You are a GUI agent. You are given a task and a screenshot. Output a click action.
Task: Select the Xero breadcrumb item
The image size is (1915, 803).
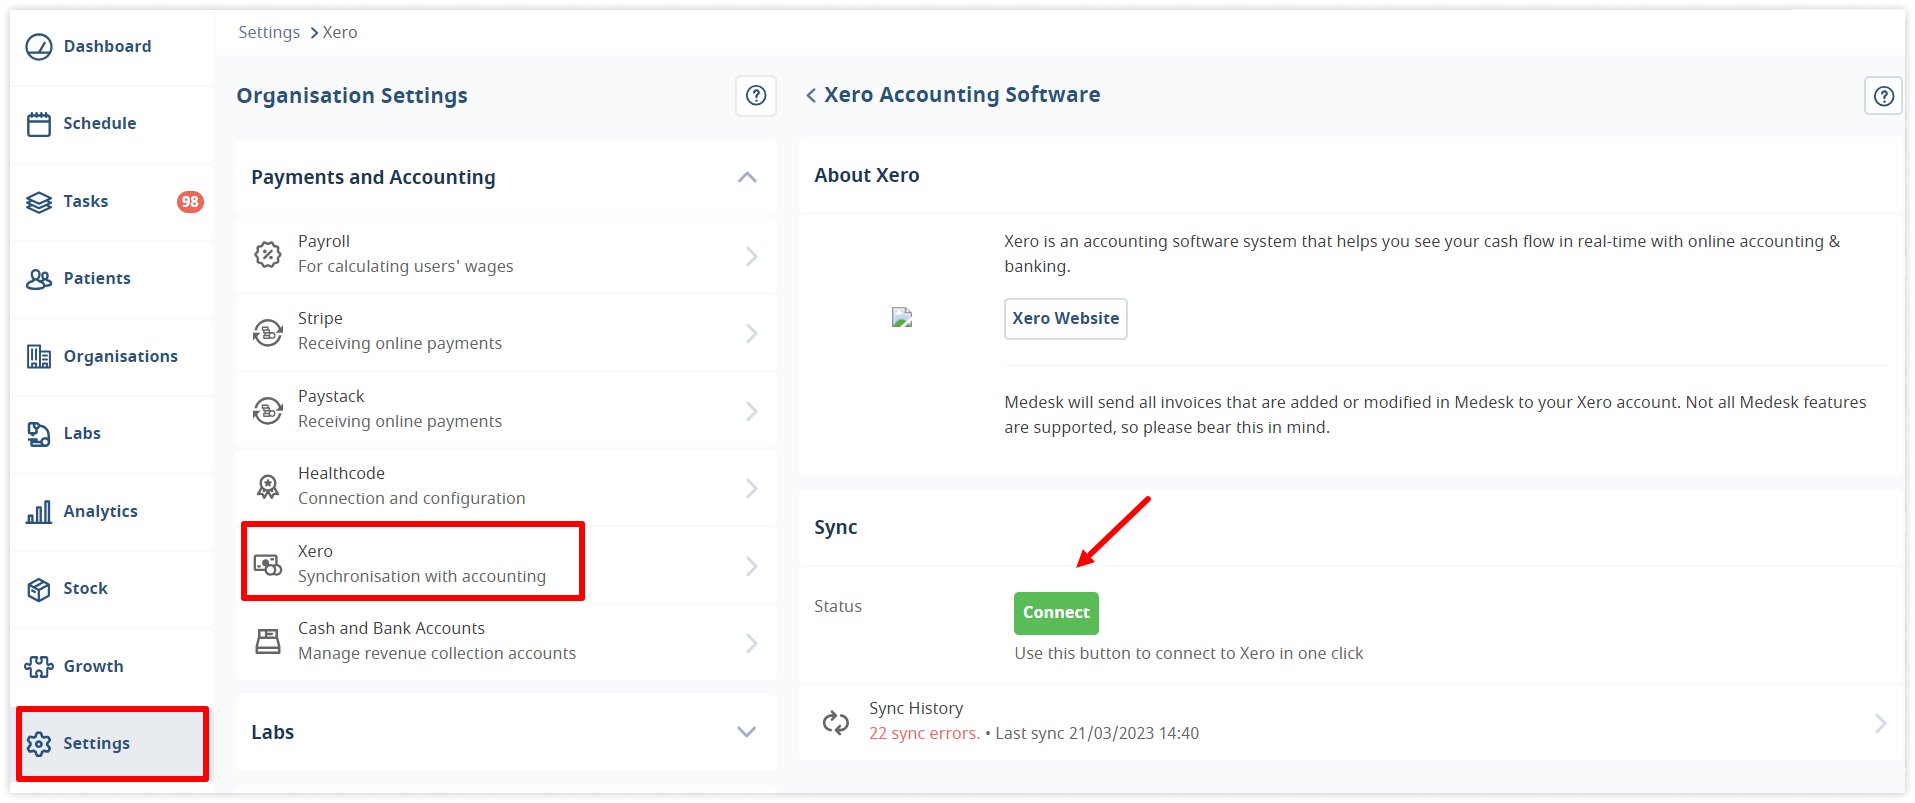(340, 32)
